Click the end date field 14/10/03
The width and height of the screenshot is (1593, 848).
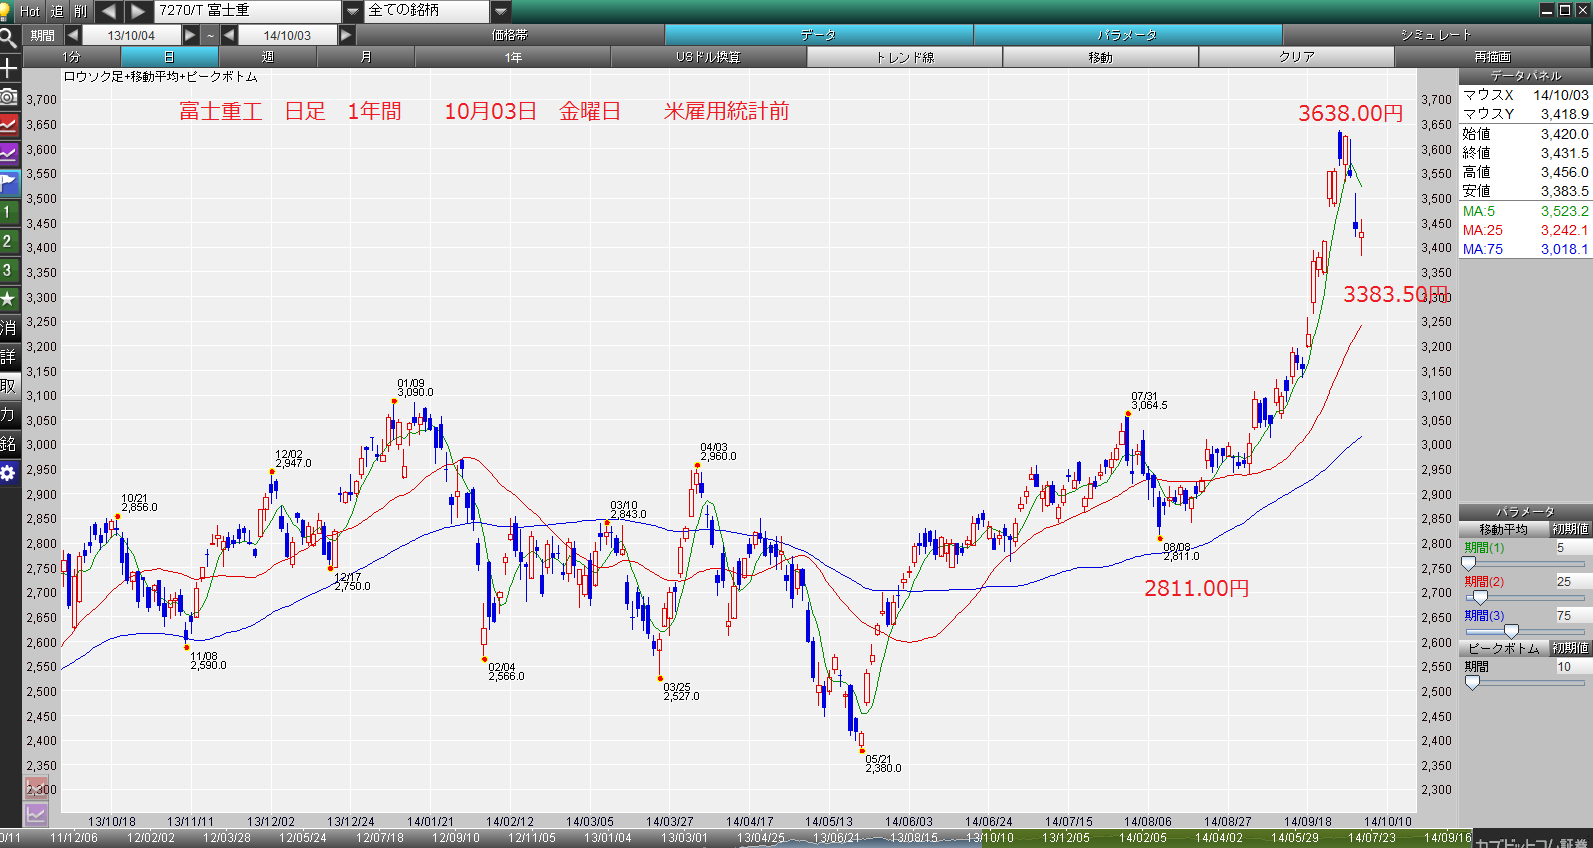tap(287, 35)
